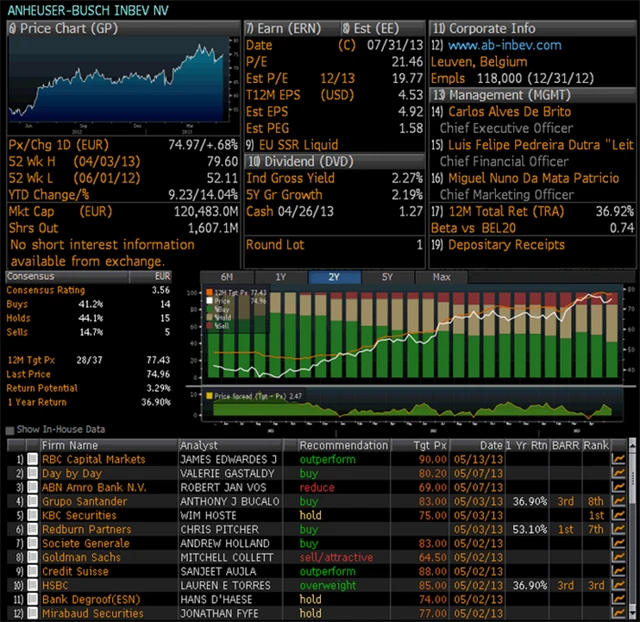640x622 pixels.
Task: Select the 5Y time range tab
Action: coord(379,277)
